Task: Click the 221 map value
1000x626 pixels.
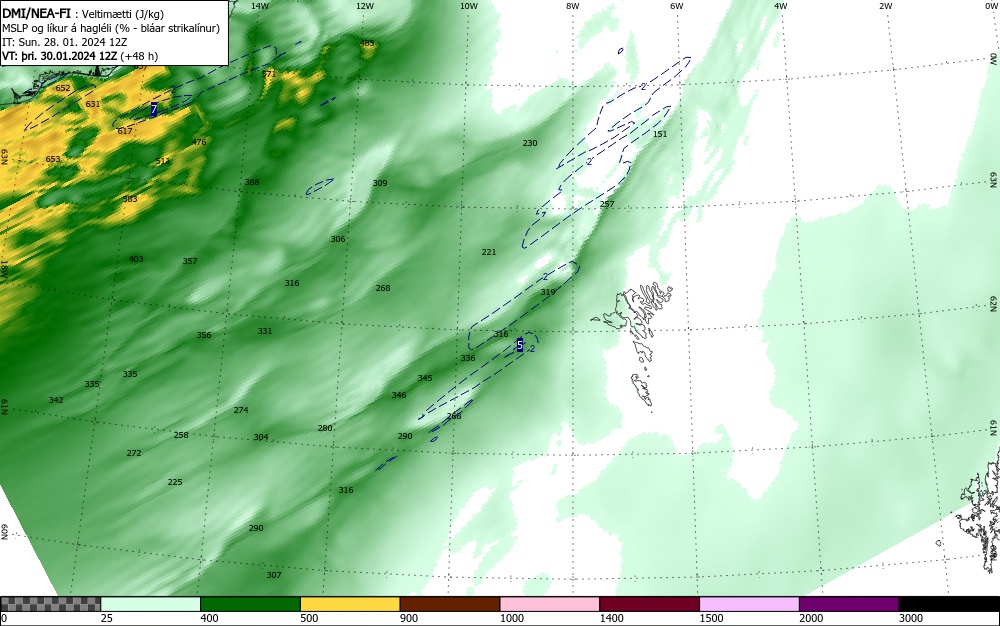Action: 489,252
